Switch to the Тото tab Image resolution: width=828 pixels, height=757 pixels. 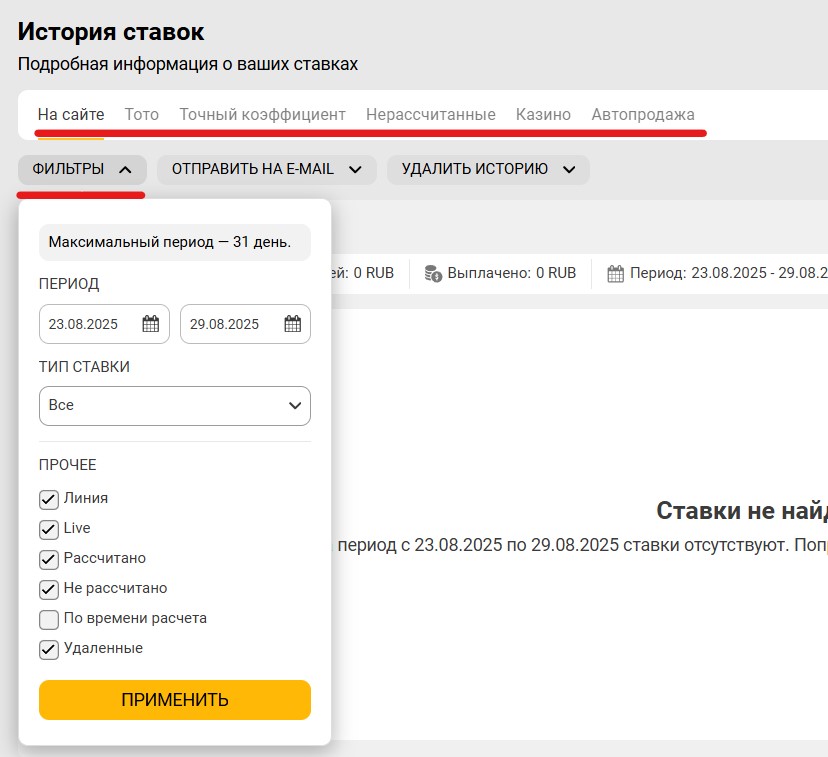(141, 114)
